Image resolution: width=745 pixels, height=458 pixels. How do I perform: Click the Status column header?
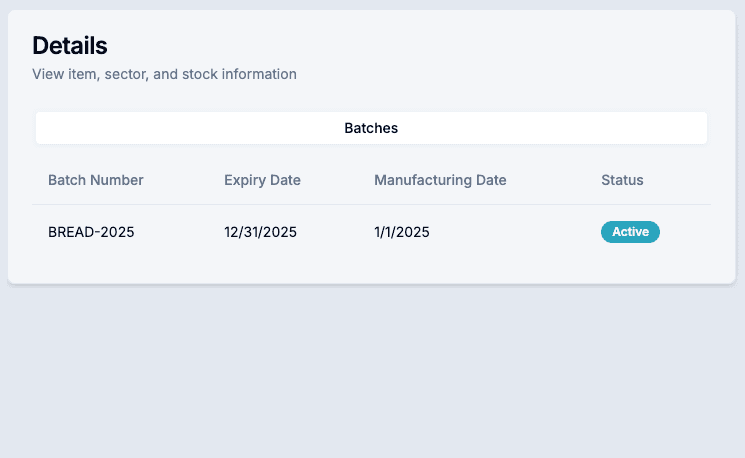[622, 180]
